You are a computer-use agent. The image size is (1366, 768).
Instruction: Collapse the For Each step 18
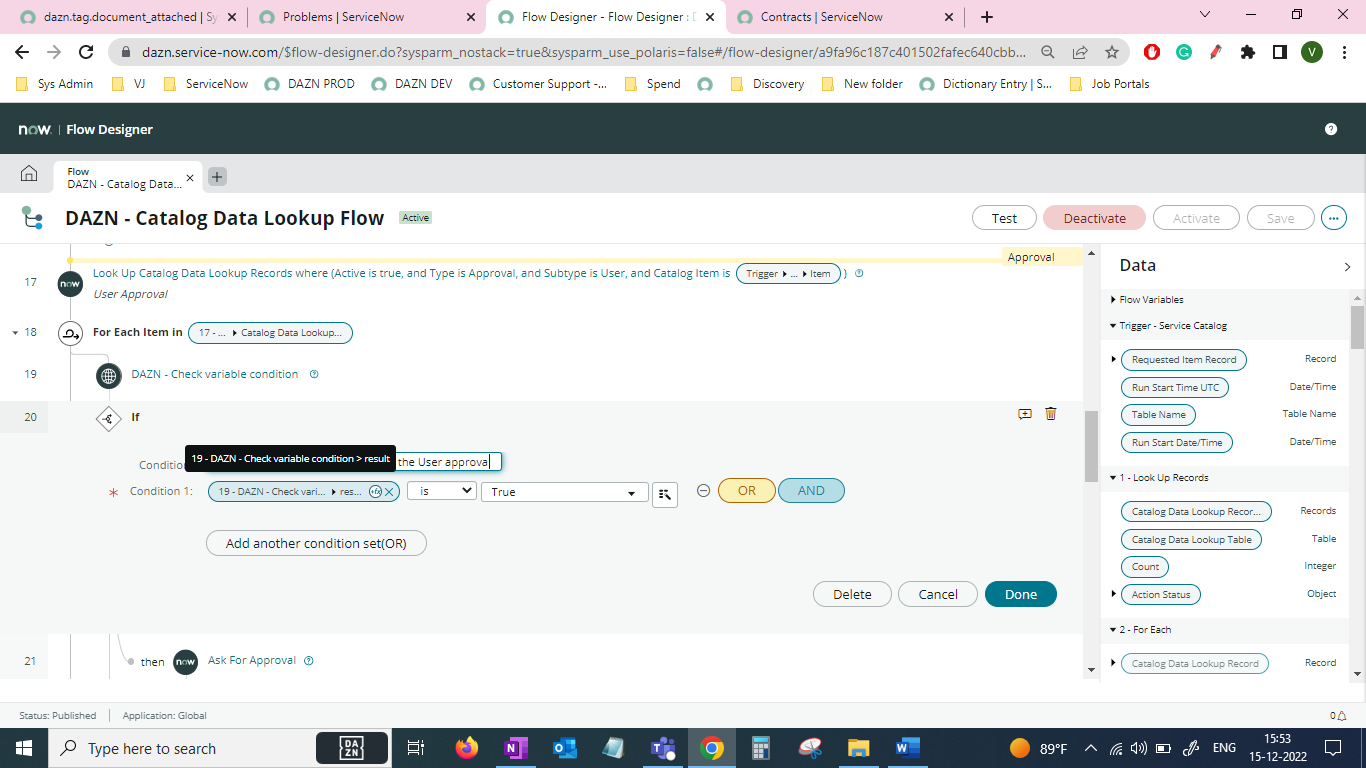tap(14, 333)
